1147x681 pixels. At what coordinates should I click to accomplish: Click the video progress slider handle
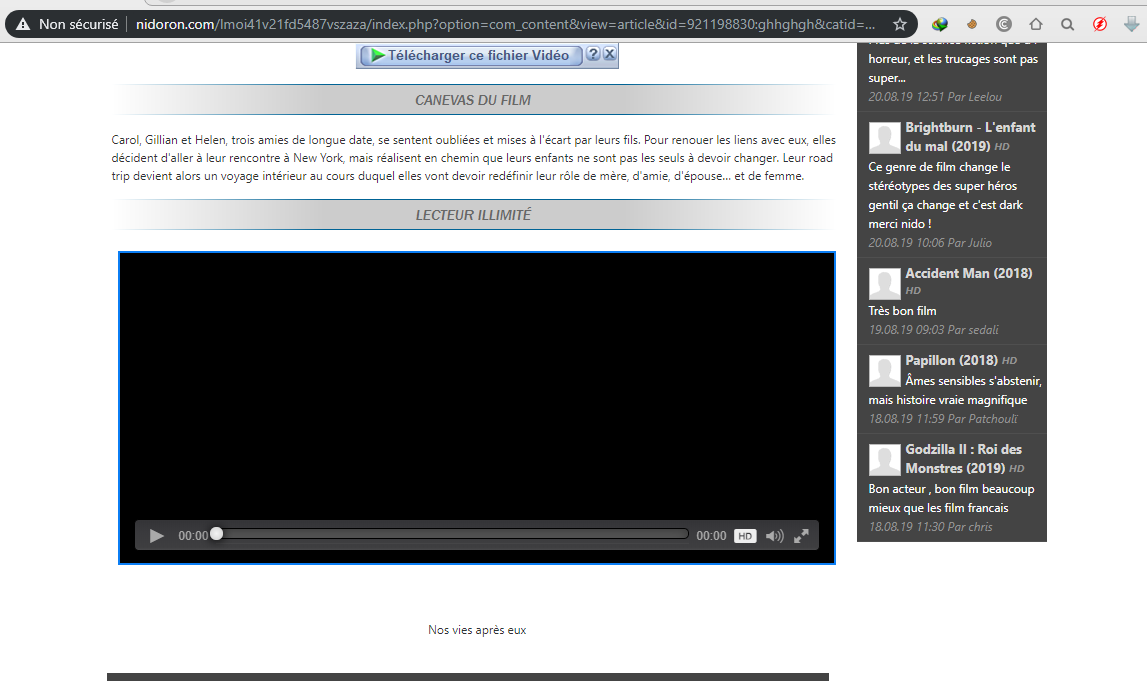217,534
